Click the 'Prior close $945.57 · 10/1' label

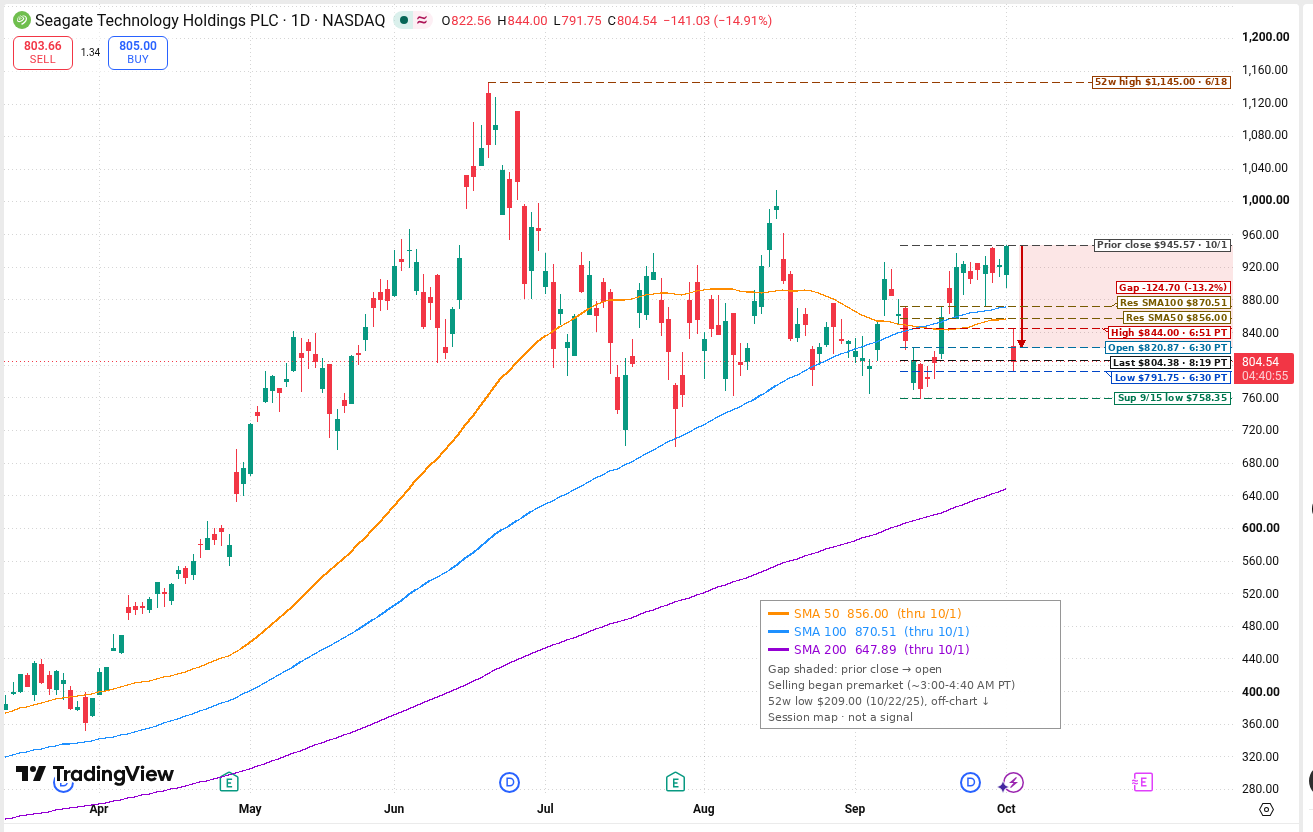[1162, 245]
